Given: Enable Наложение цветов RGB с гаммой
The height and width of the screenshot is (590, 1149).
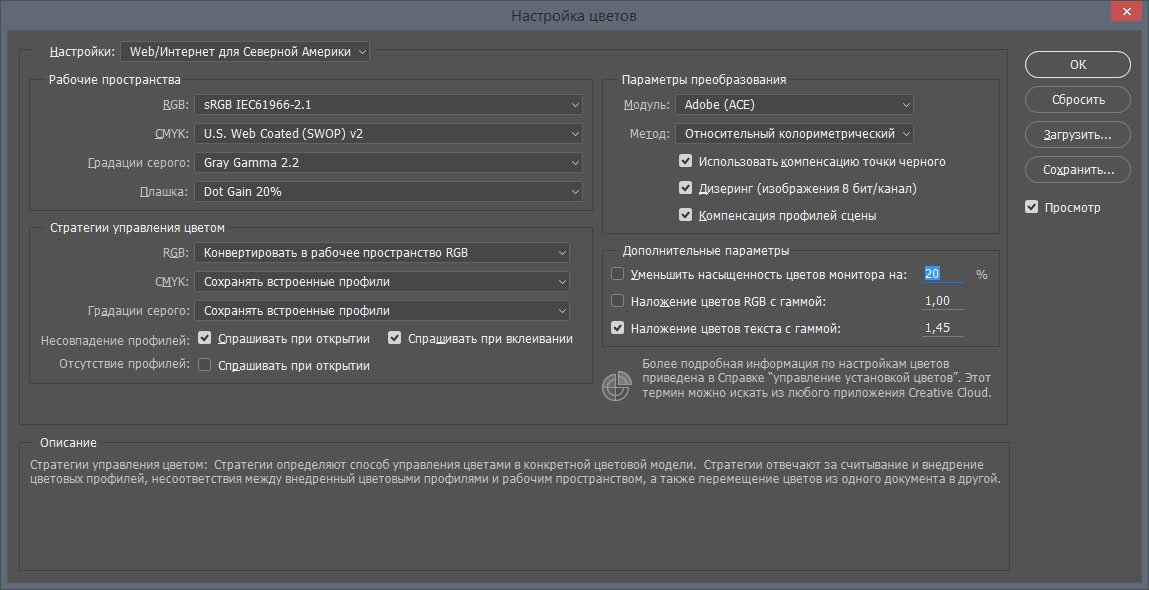Looking at the screenshot, I should click(617, 301).
